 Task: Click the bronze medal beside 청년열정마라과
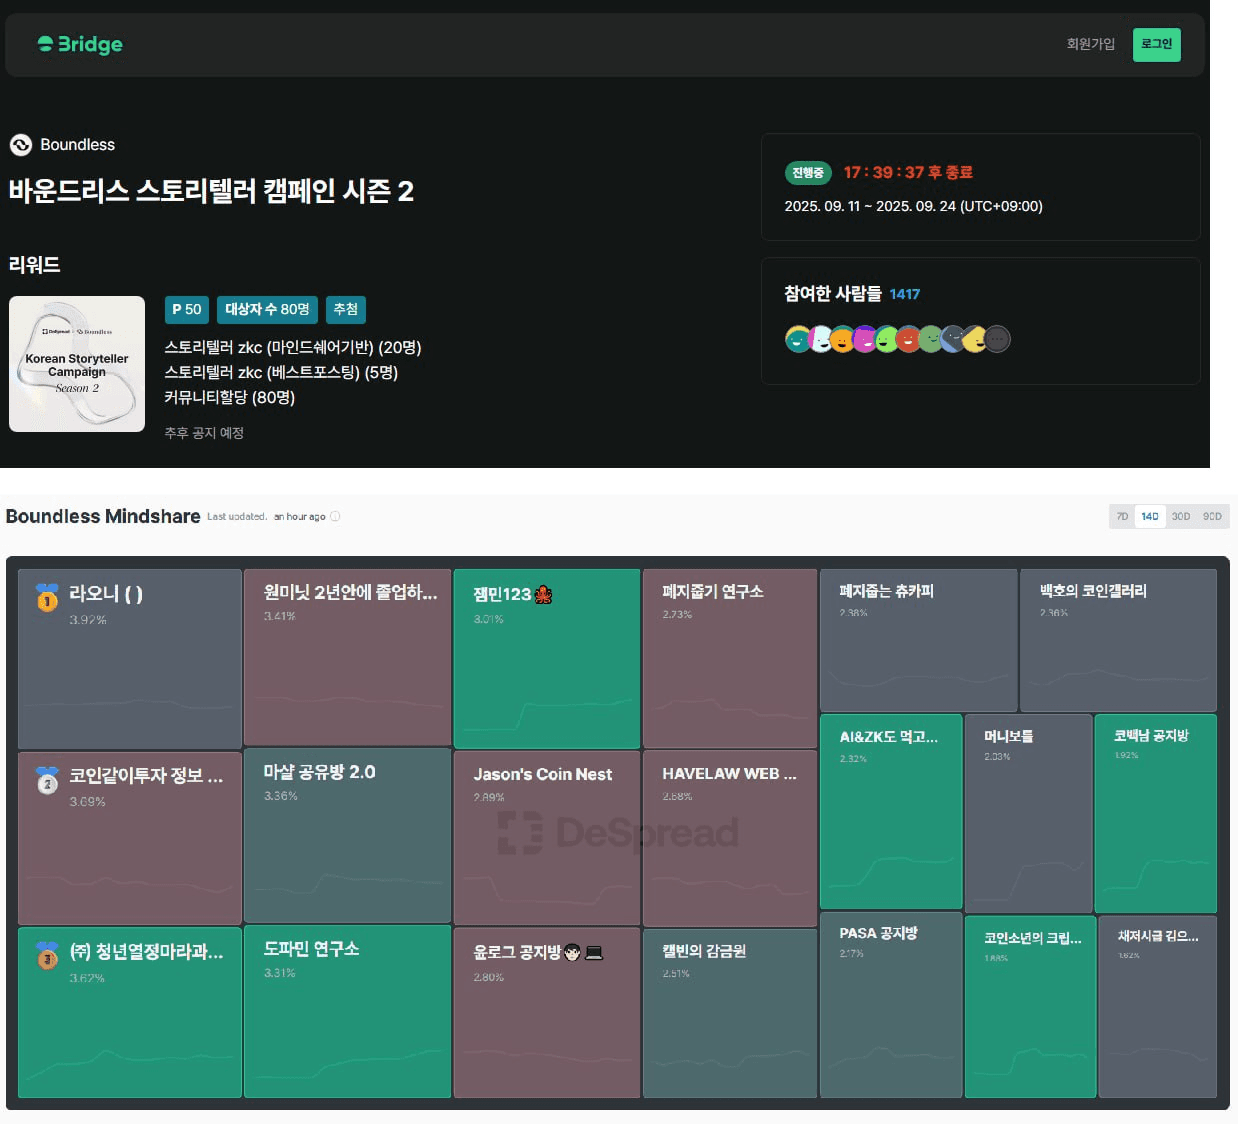(47, 955)
